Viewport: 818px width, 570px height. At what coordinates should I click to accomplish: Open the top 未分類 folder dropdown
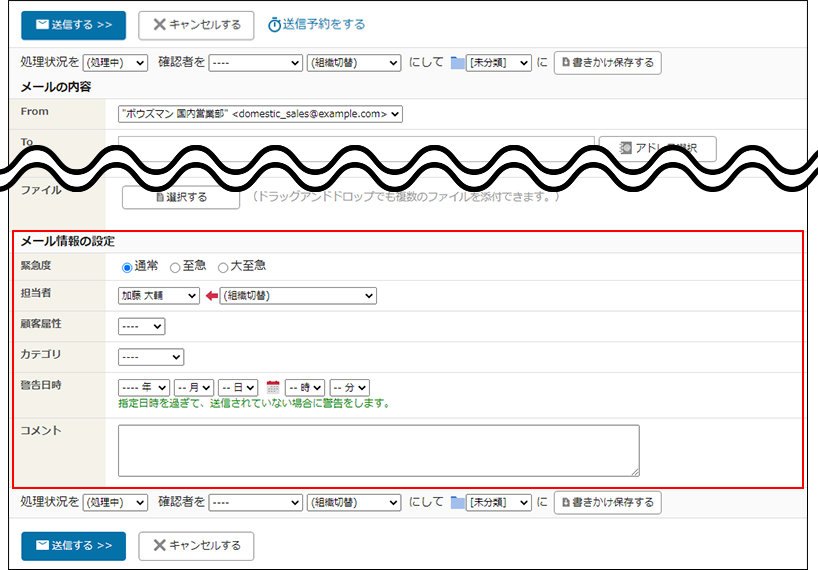[x=499, y=63]
